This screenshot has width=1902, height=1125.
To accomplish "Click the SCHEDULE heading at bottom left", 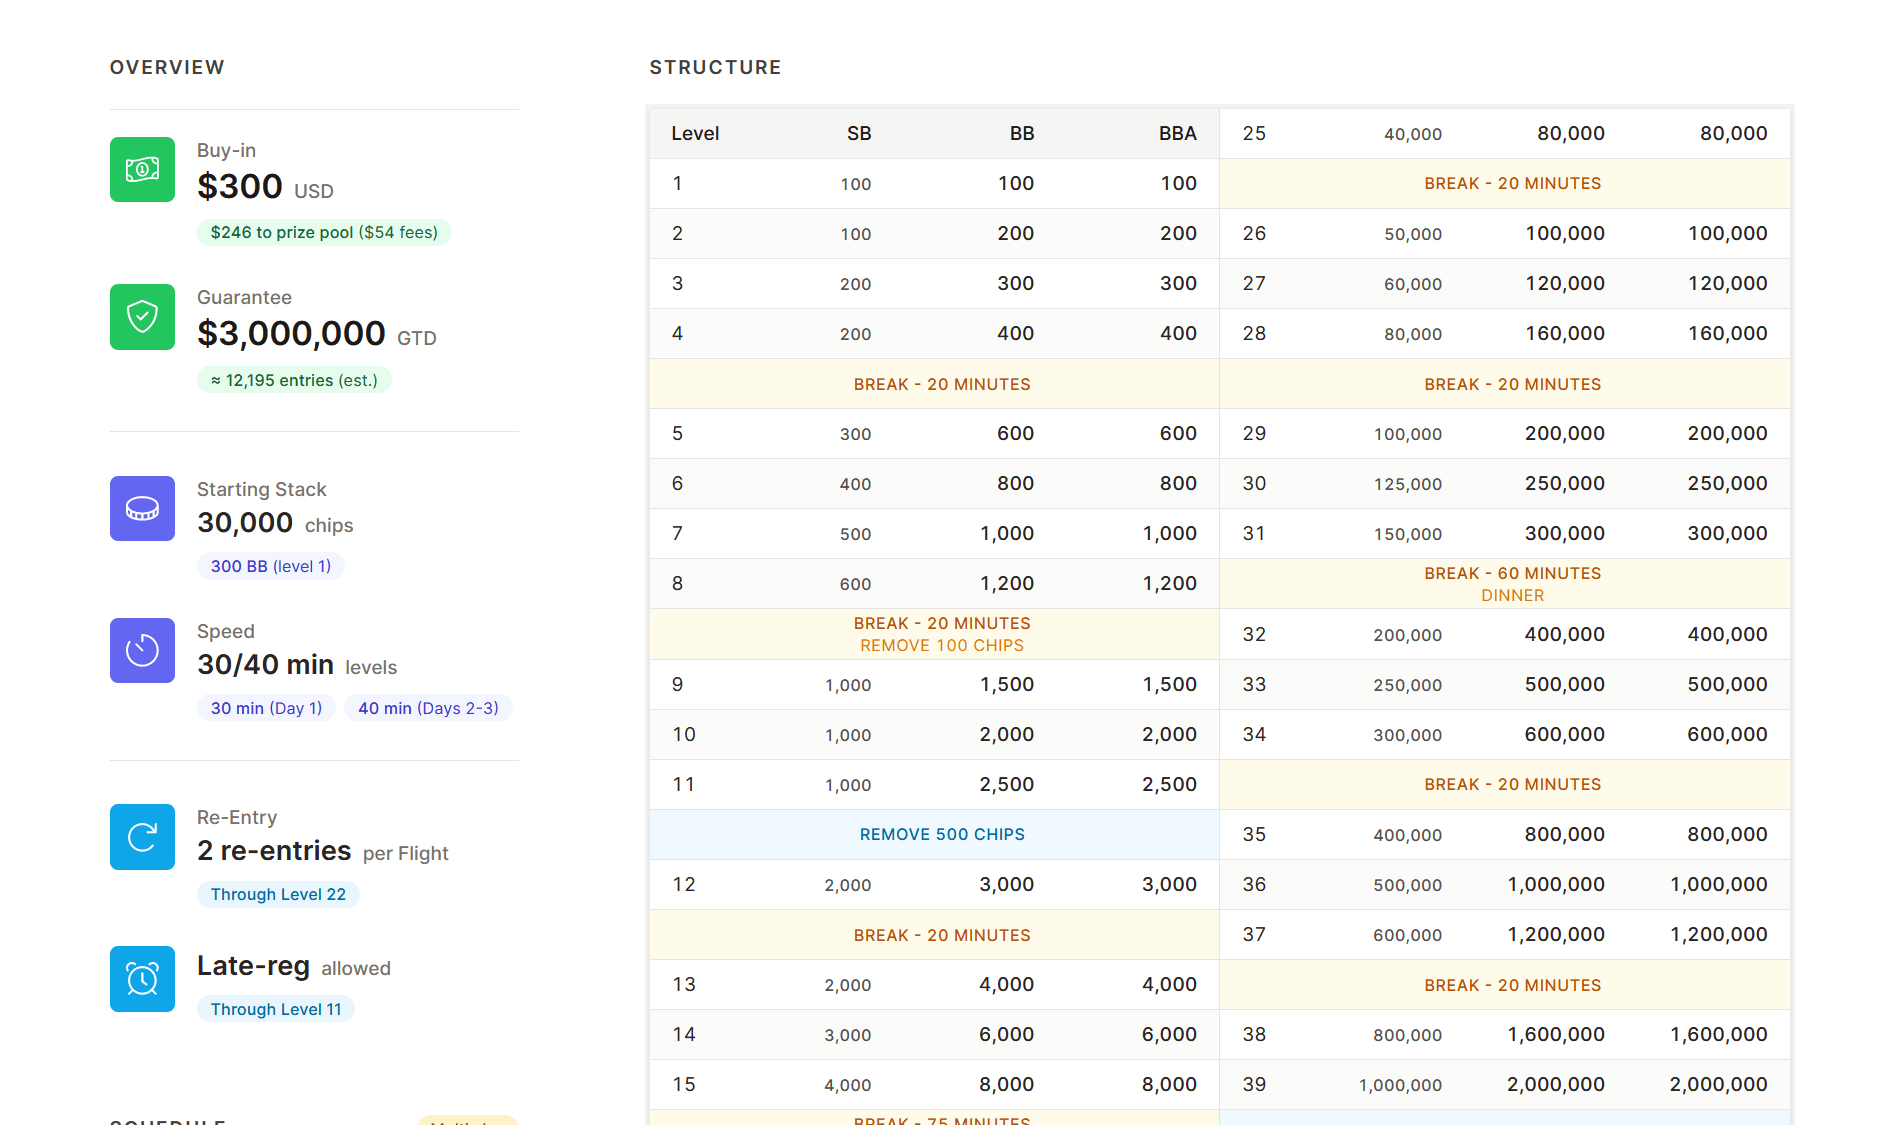I will tap(167, 1120).
